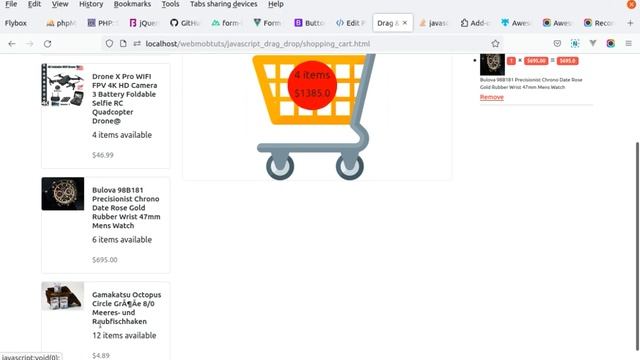Open the Edit menu

(x=34, y=4)
